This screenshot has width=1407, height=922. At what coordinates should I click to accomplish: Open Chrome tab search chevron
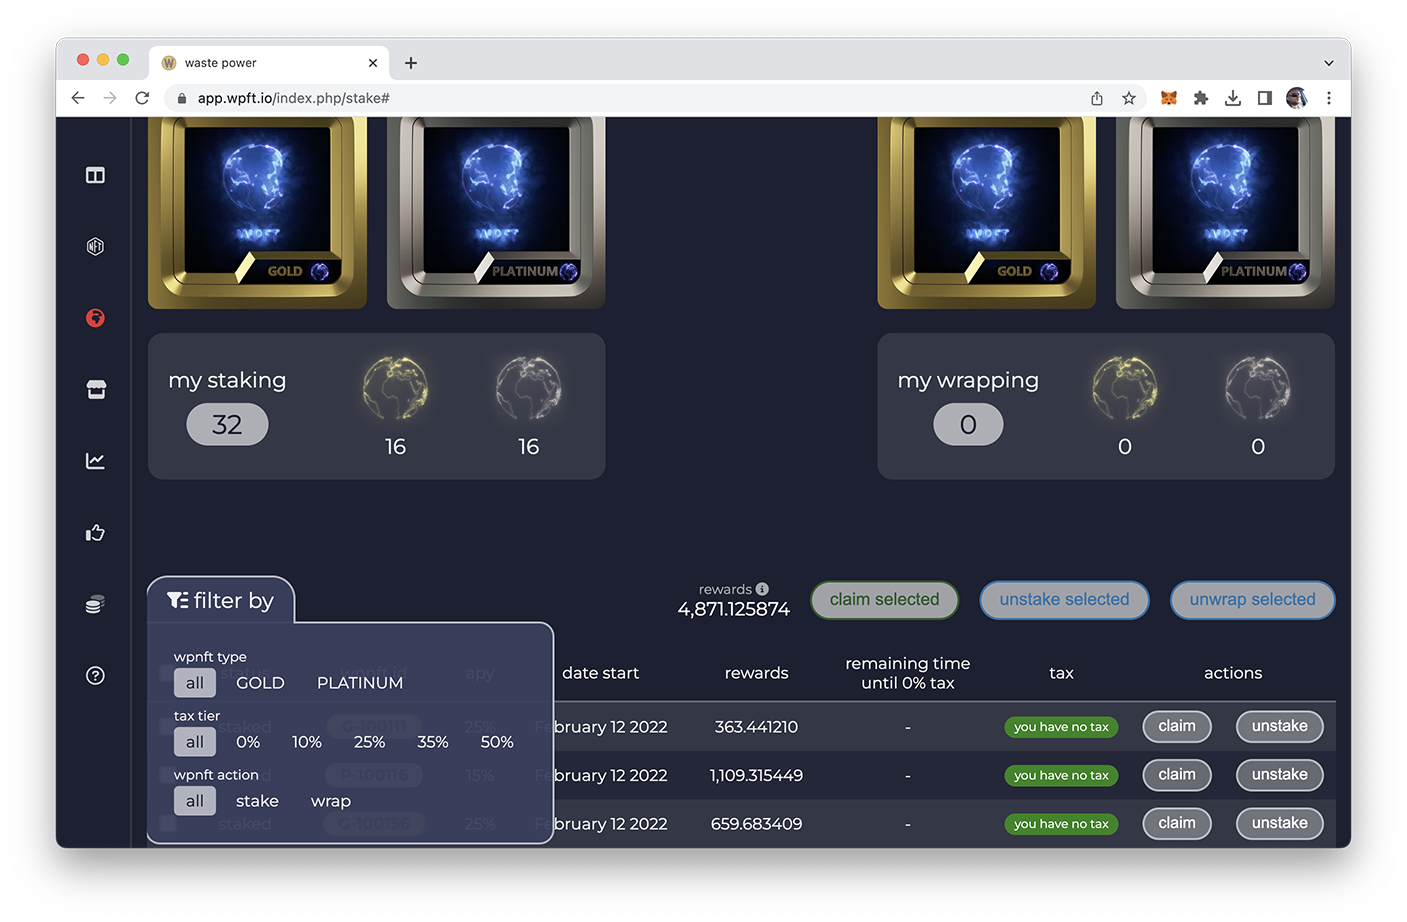[1329, 63]
